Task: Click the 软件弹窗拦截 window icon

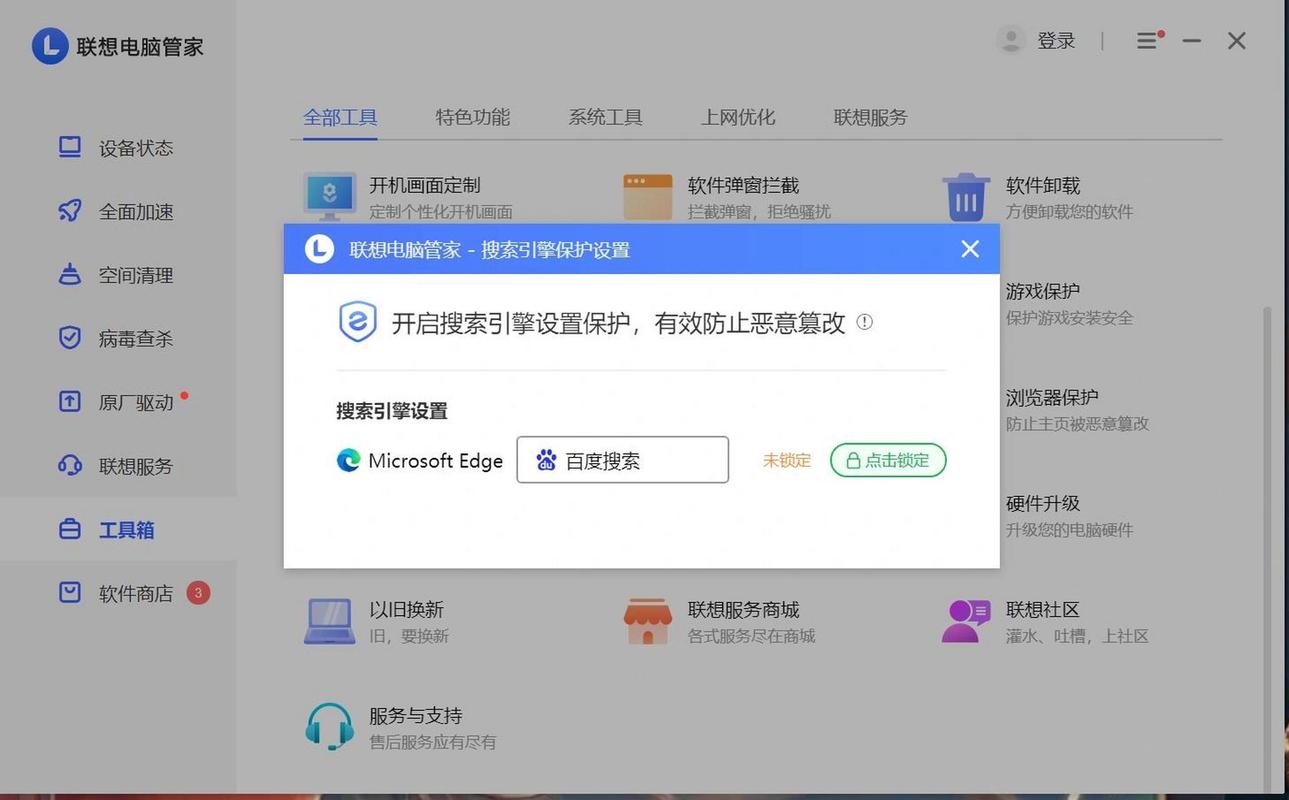Action: pos(647,196)
